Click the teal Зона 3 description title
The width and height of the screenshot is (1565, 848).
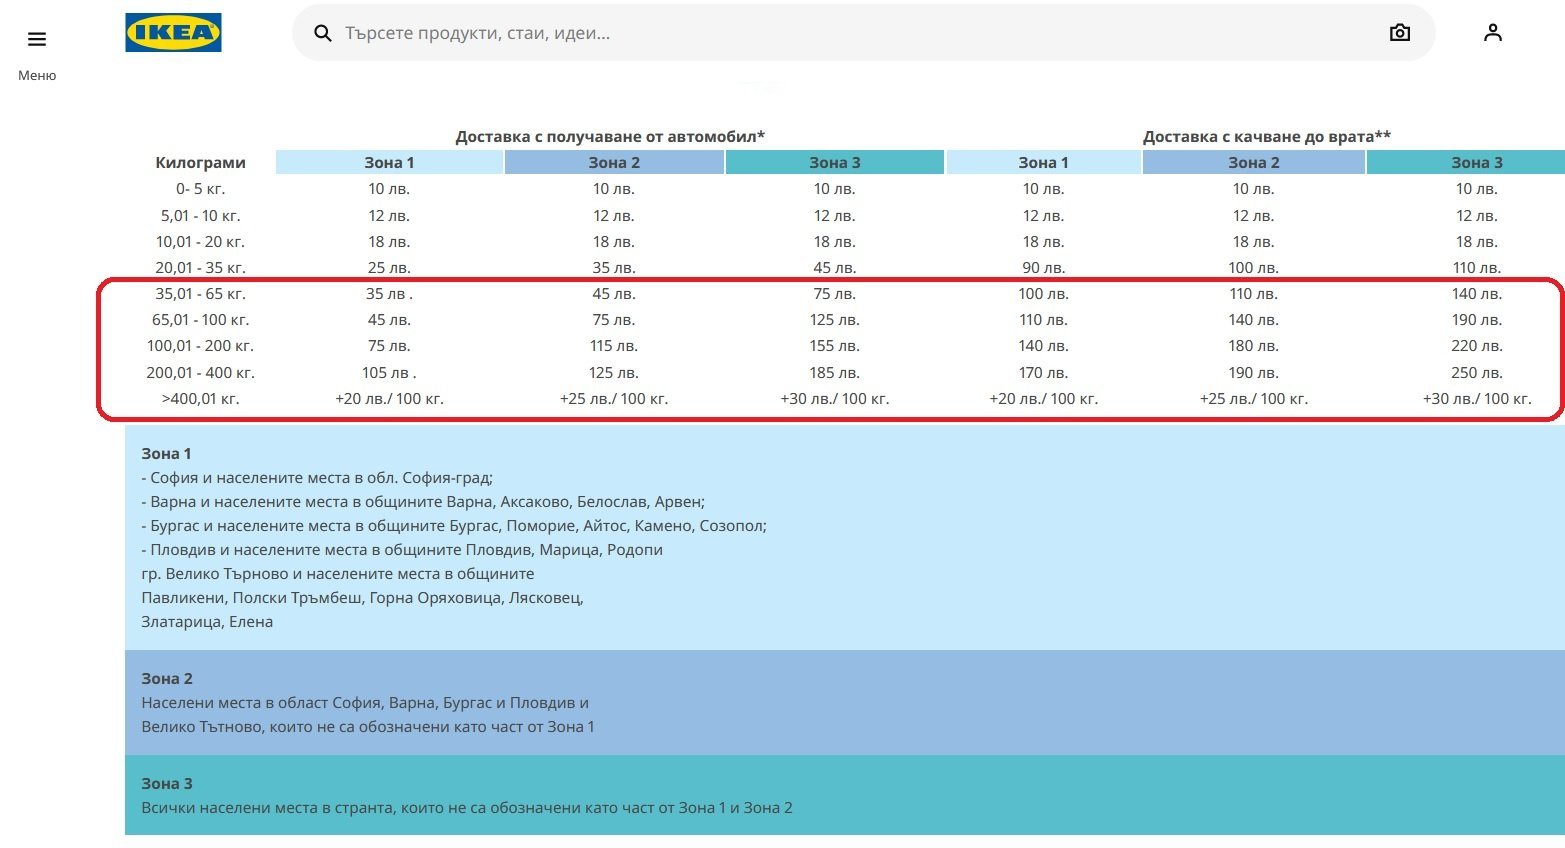point(167,784)
